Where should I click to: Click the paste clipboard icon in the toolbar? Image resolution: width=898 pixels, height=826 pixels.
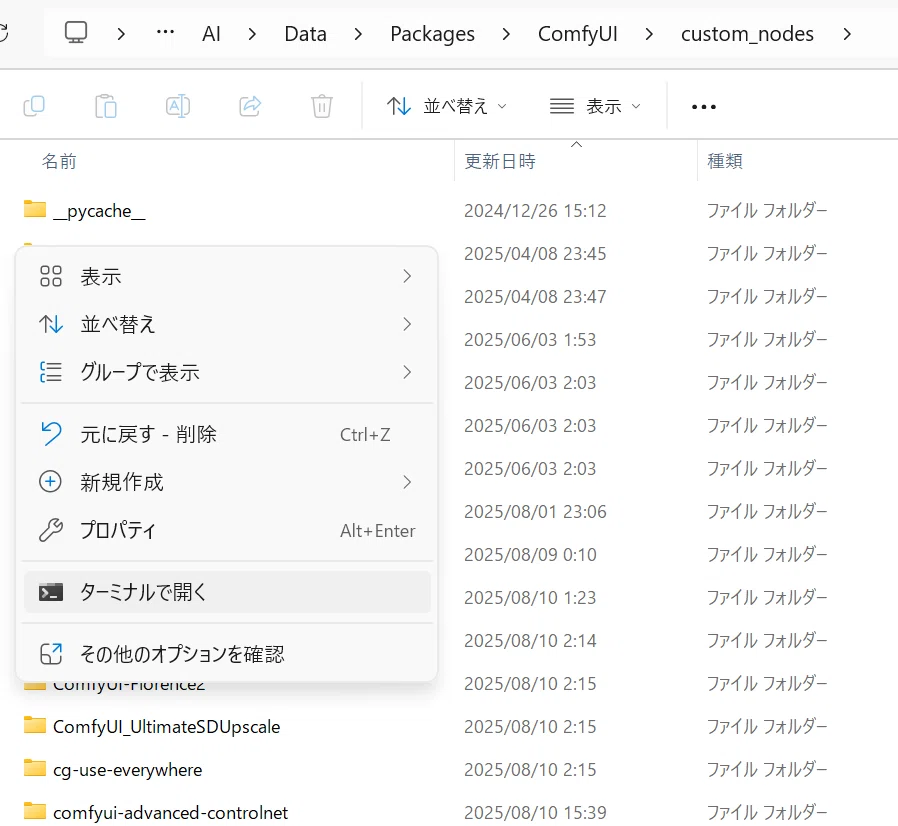[x=106, y=106]
